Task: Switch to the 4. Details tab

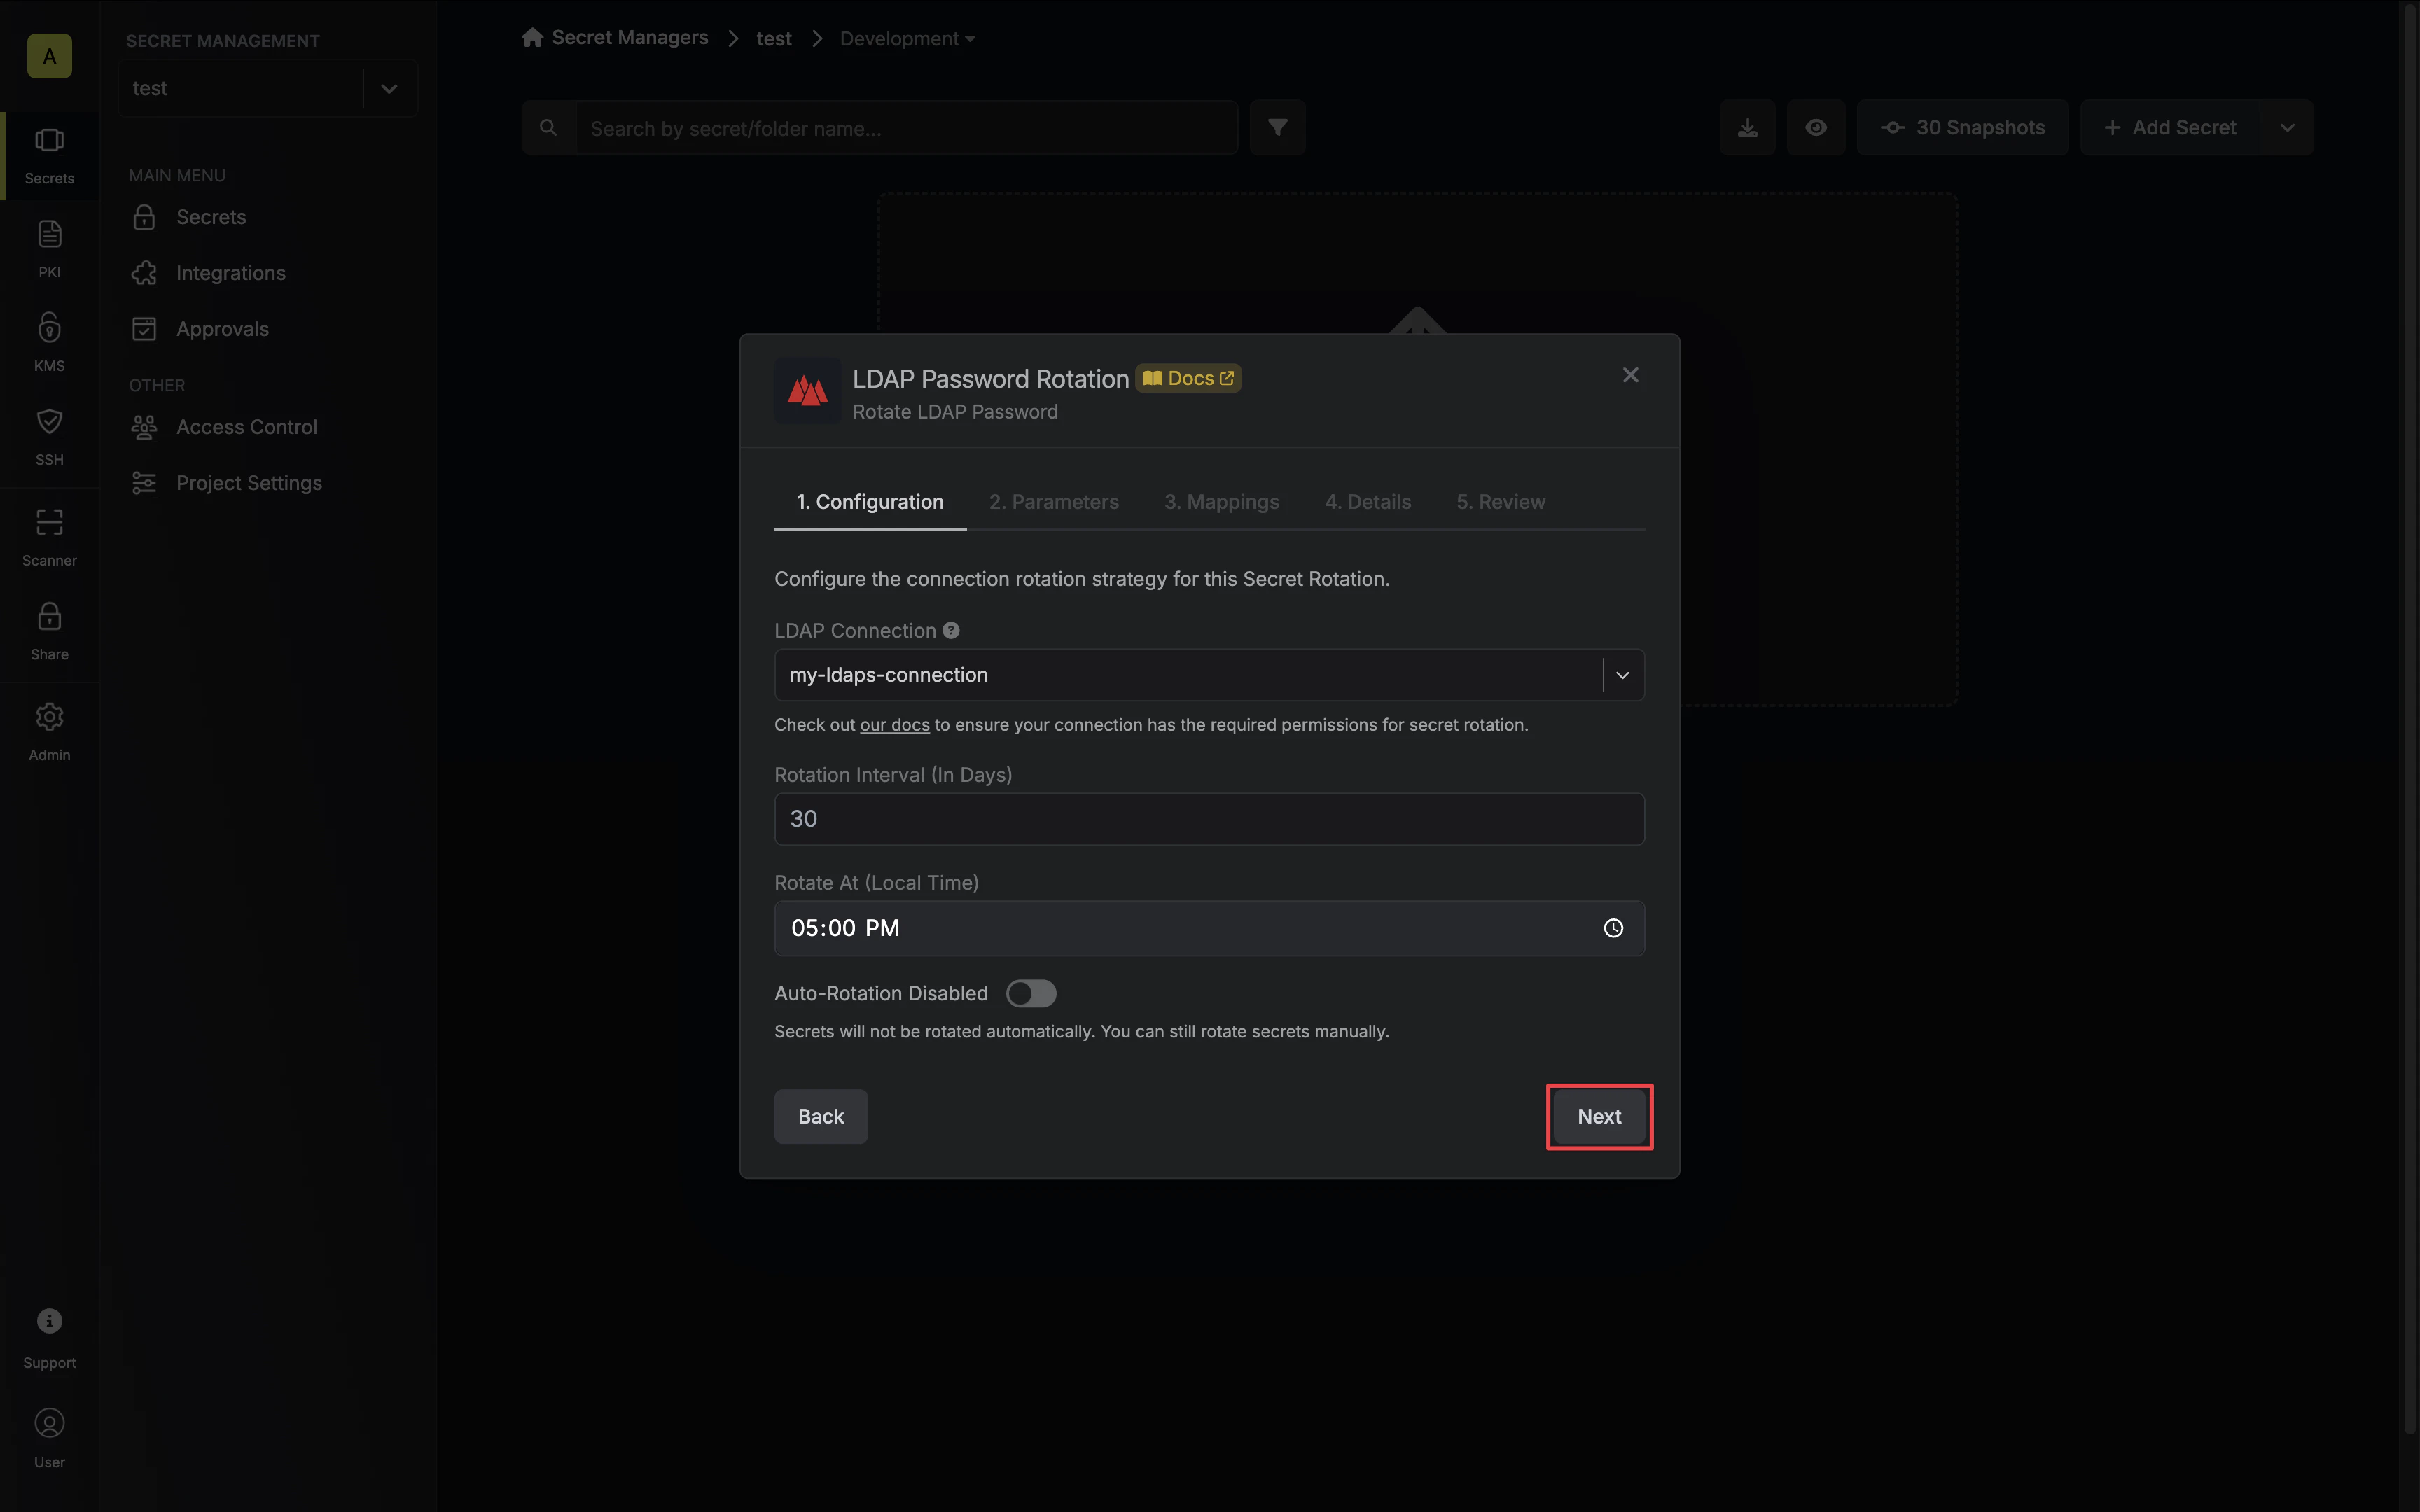Action: point(1368,502)
